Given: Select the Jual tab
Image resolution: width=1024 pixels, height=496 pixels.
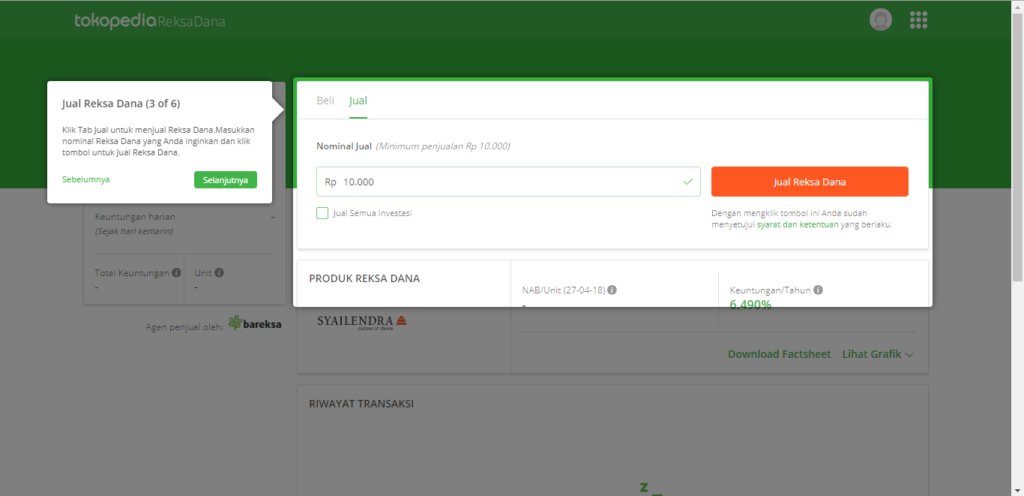Looking at the screenshot, I should tap(358, 101).
